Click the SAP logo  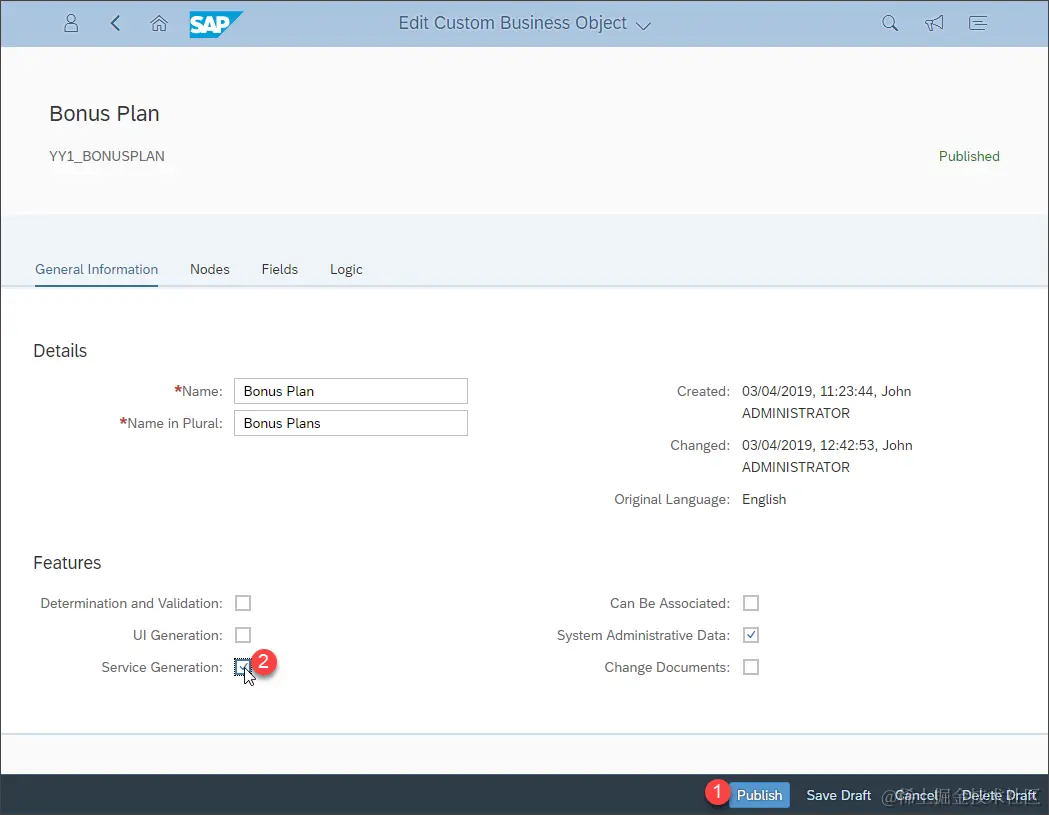tap(215, 24)
